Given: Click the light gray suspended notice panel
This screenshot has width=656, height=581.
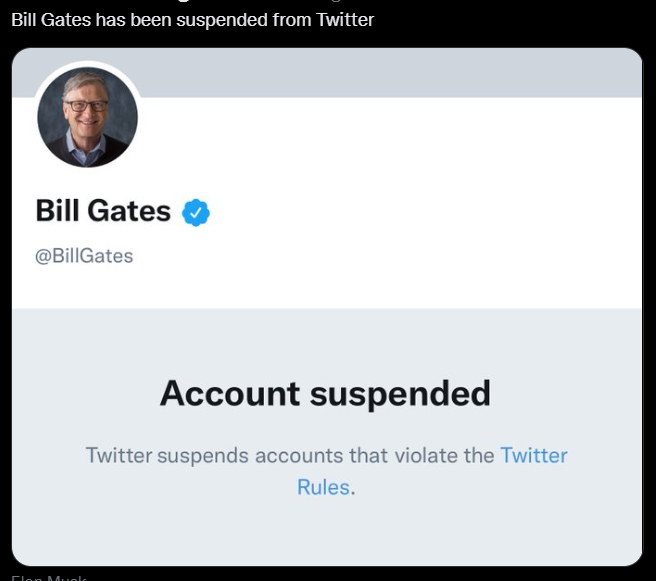Looking at the screenshot, I should 327,437.
